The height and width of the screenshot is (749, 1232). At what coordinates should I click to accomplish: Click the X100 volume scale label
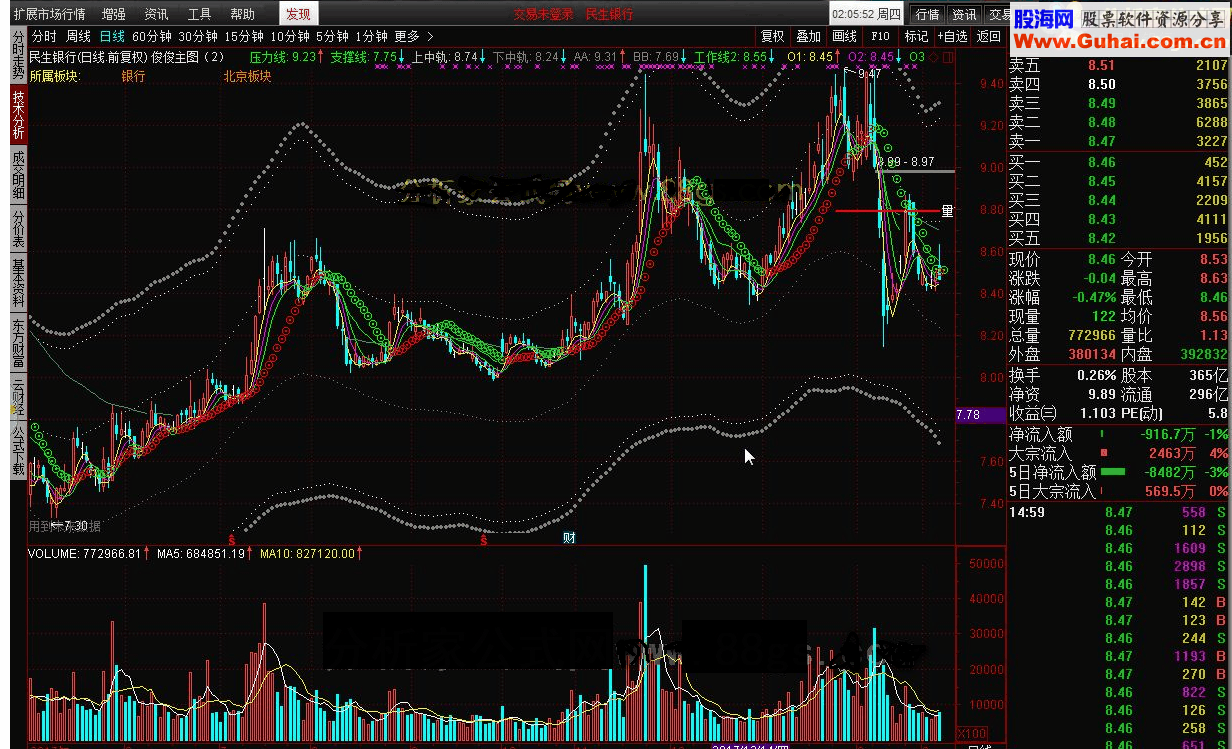coord(971,732)
